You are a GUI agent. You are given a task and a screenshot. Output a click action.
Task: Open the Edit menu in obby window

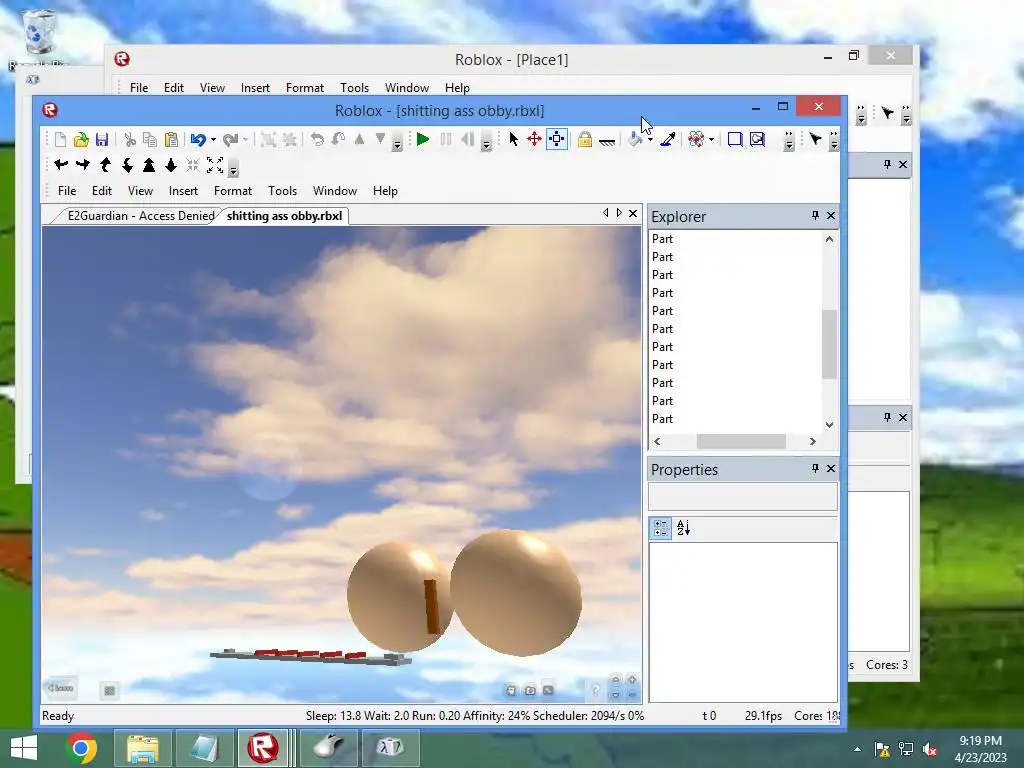(101, 191)
